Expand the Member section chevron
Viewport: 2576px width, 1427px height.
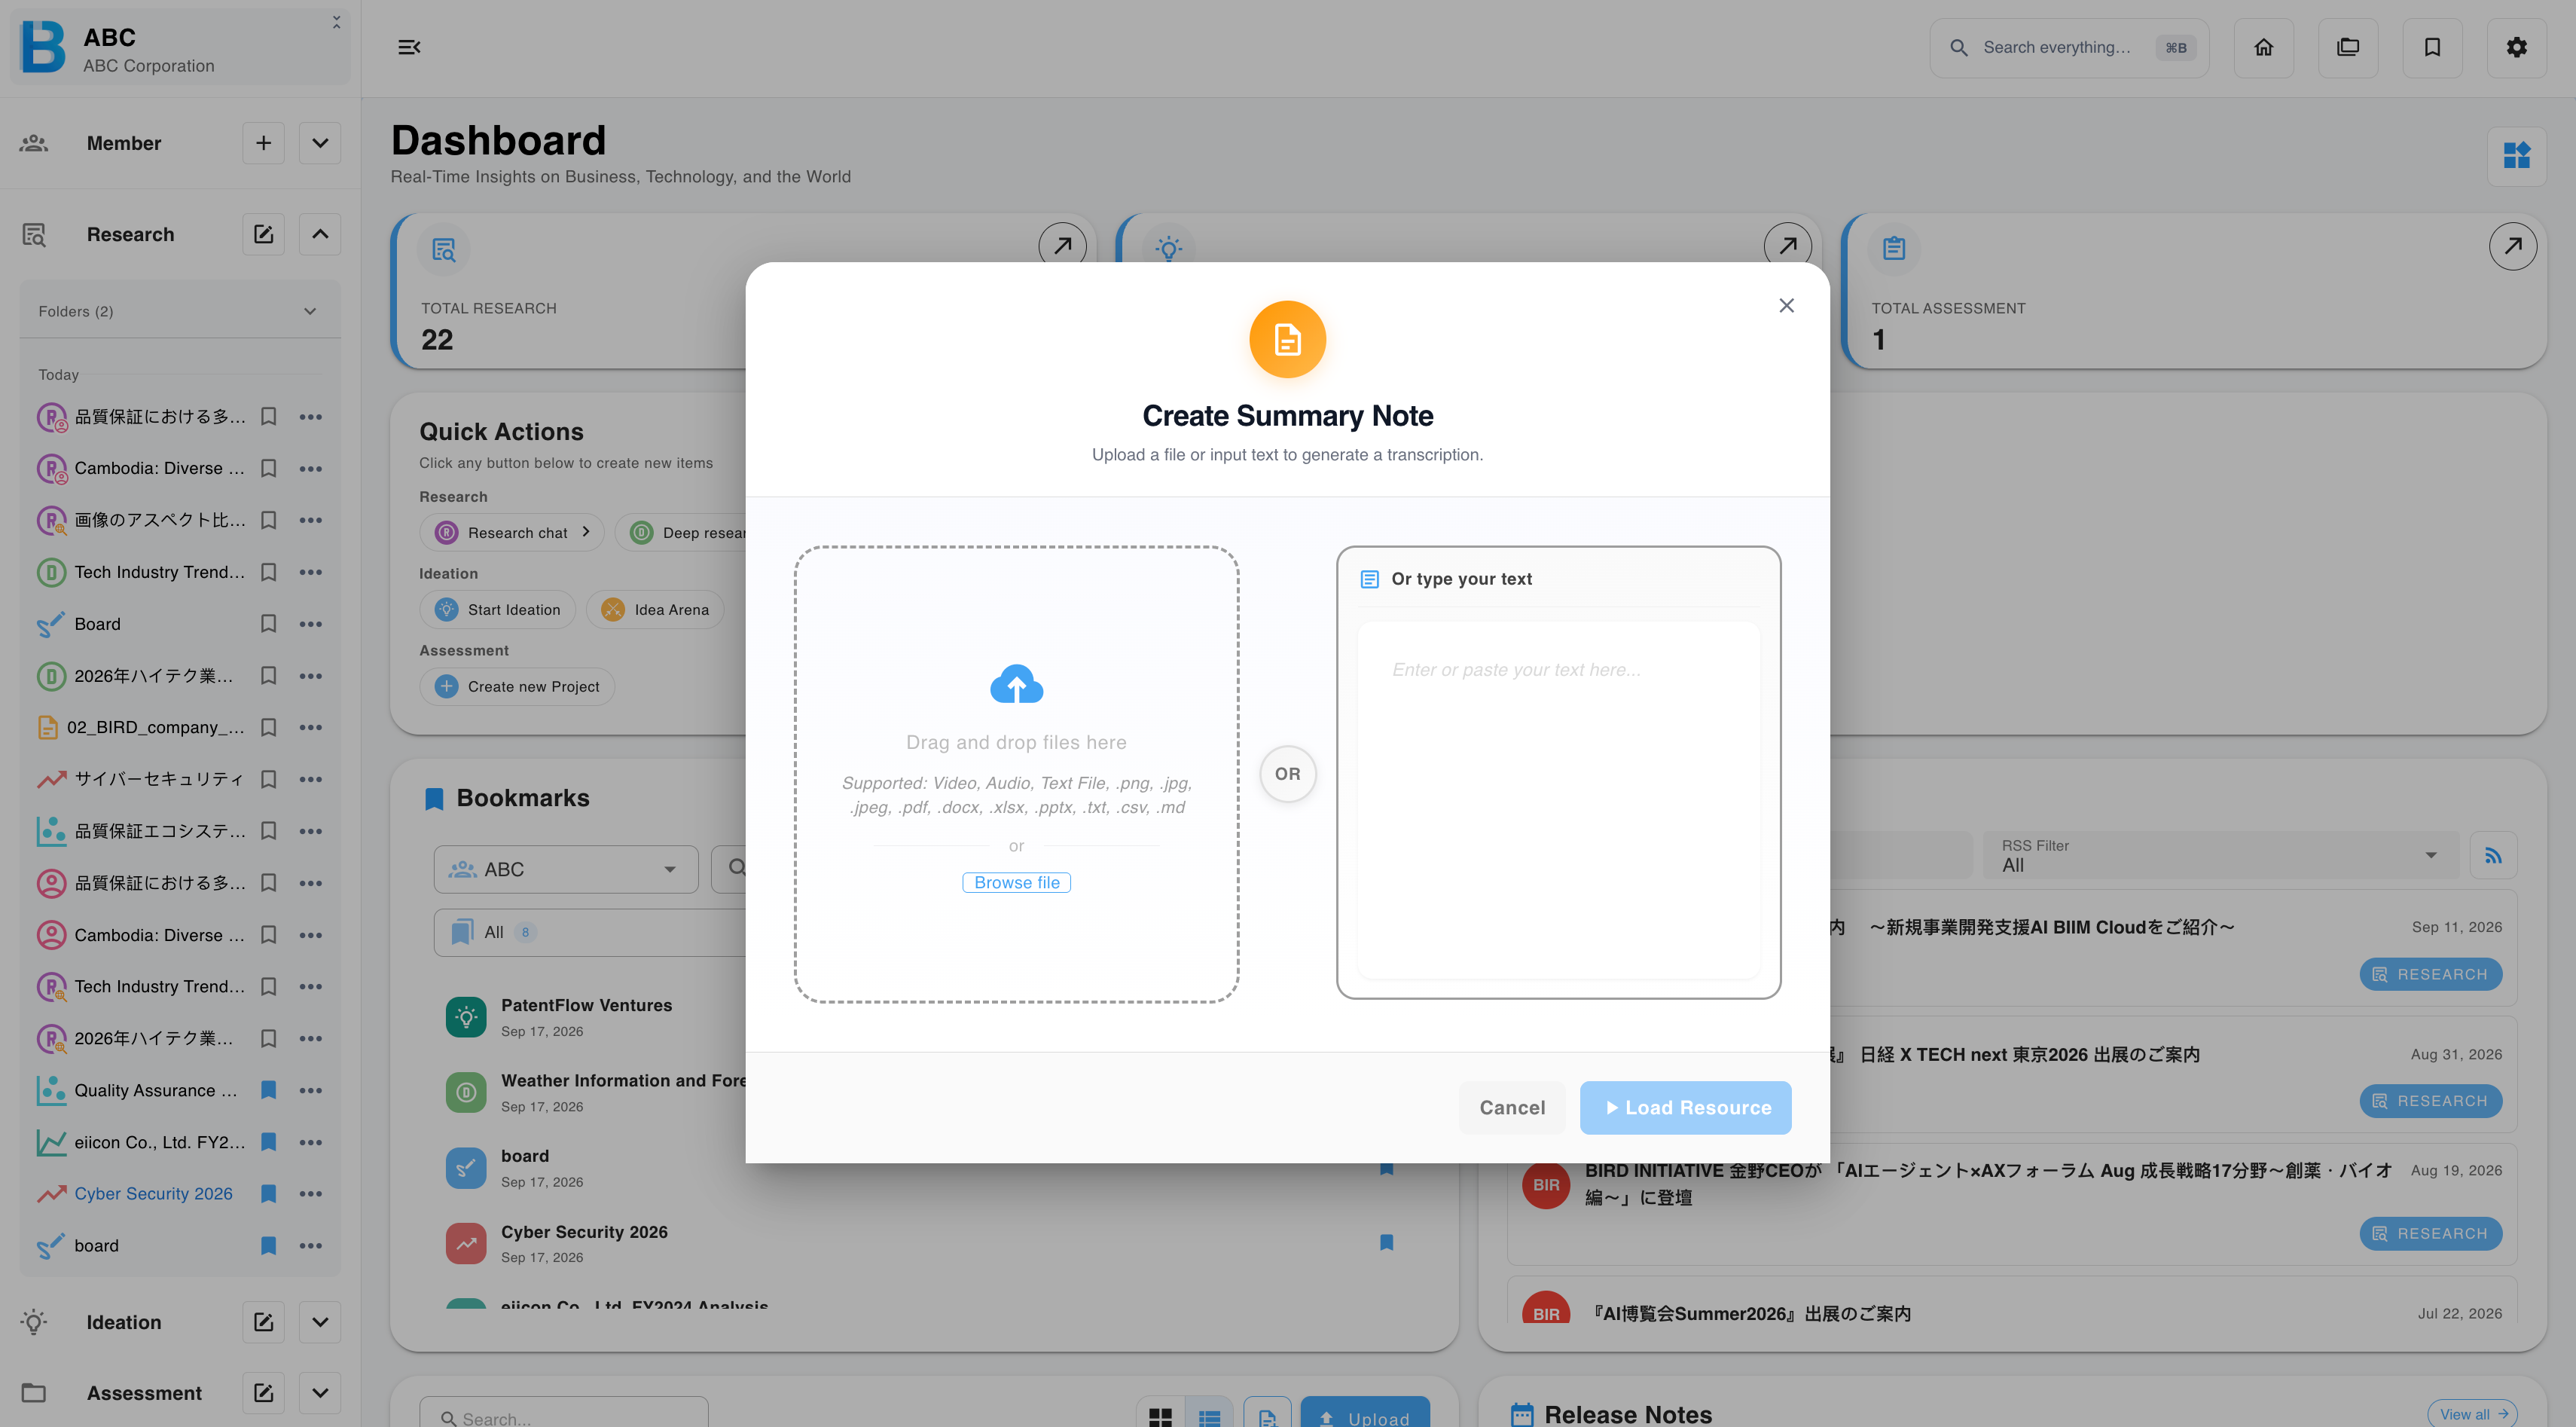coord(320,143)
